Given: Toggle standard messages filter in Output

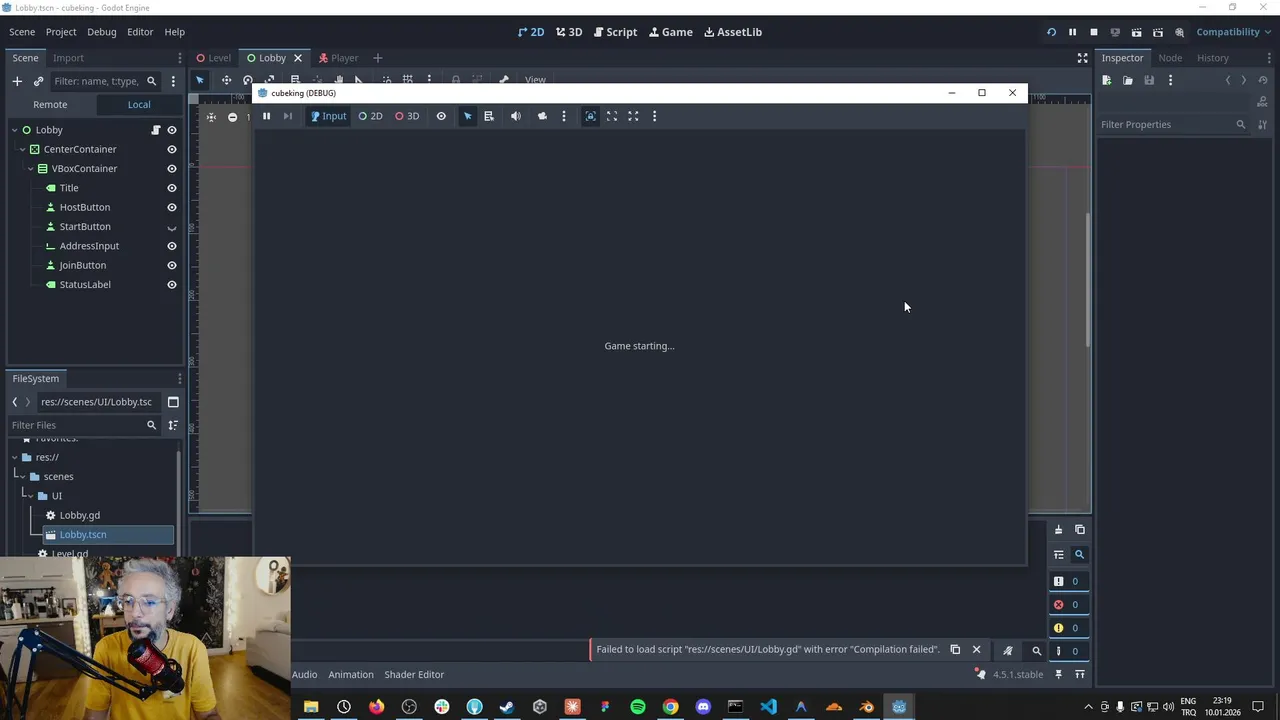Looking at the screenshot, I should click(x=1068, y=581).
